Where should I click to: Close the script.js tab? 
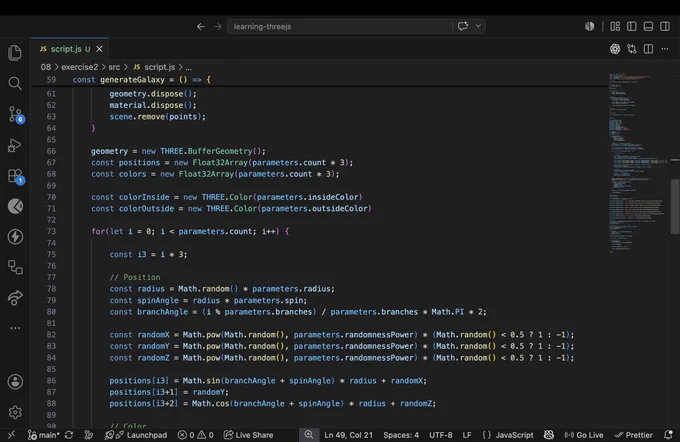tap(99, 49)
